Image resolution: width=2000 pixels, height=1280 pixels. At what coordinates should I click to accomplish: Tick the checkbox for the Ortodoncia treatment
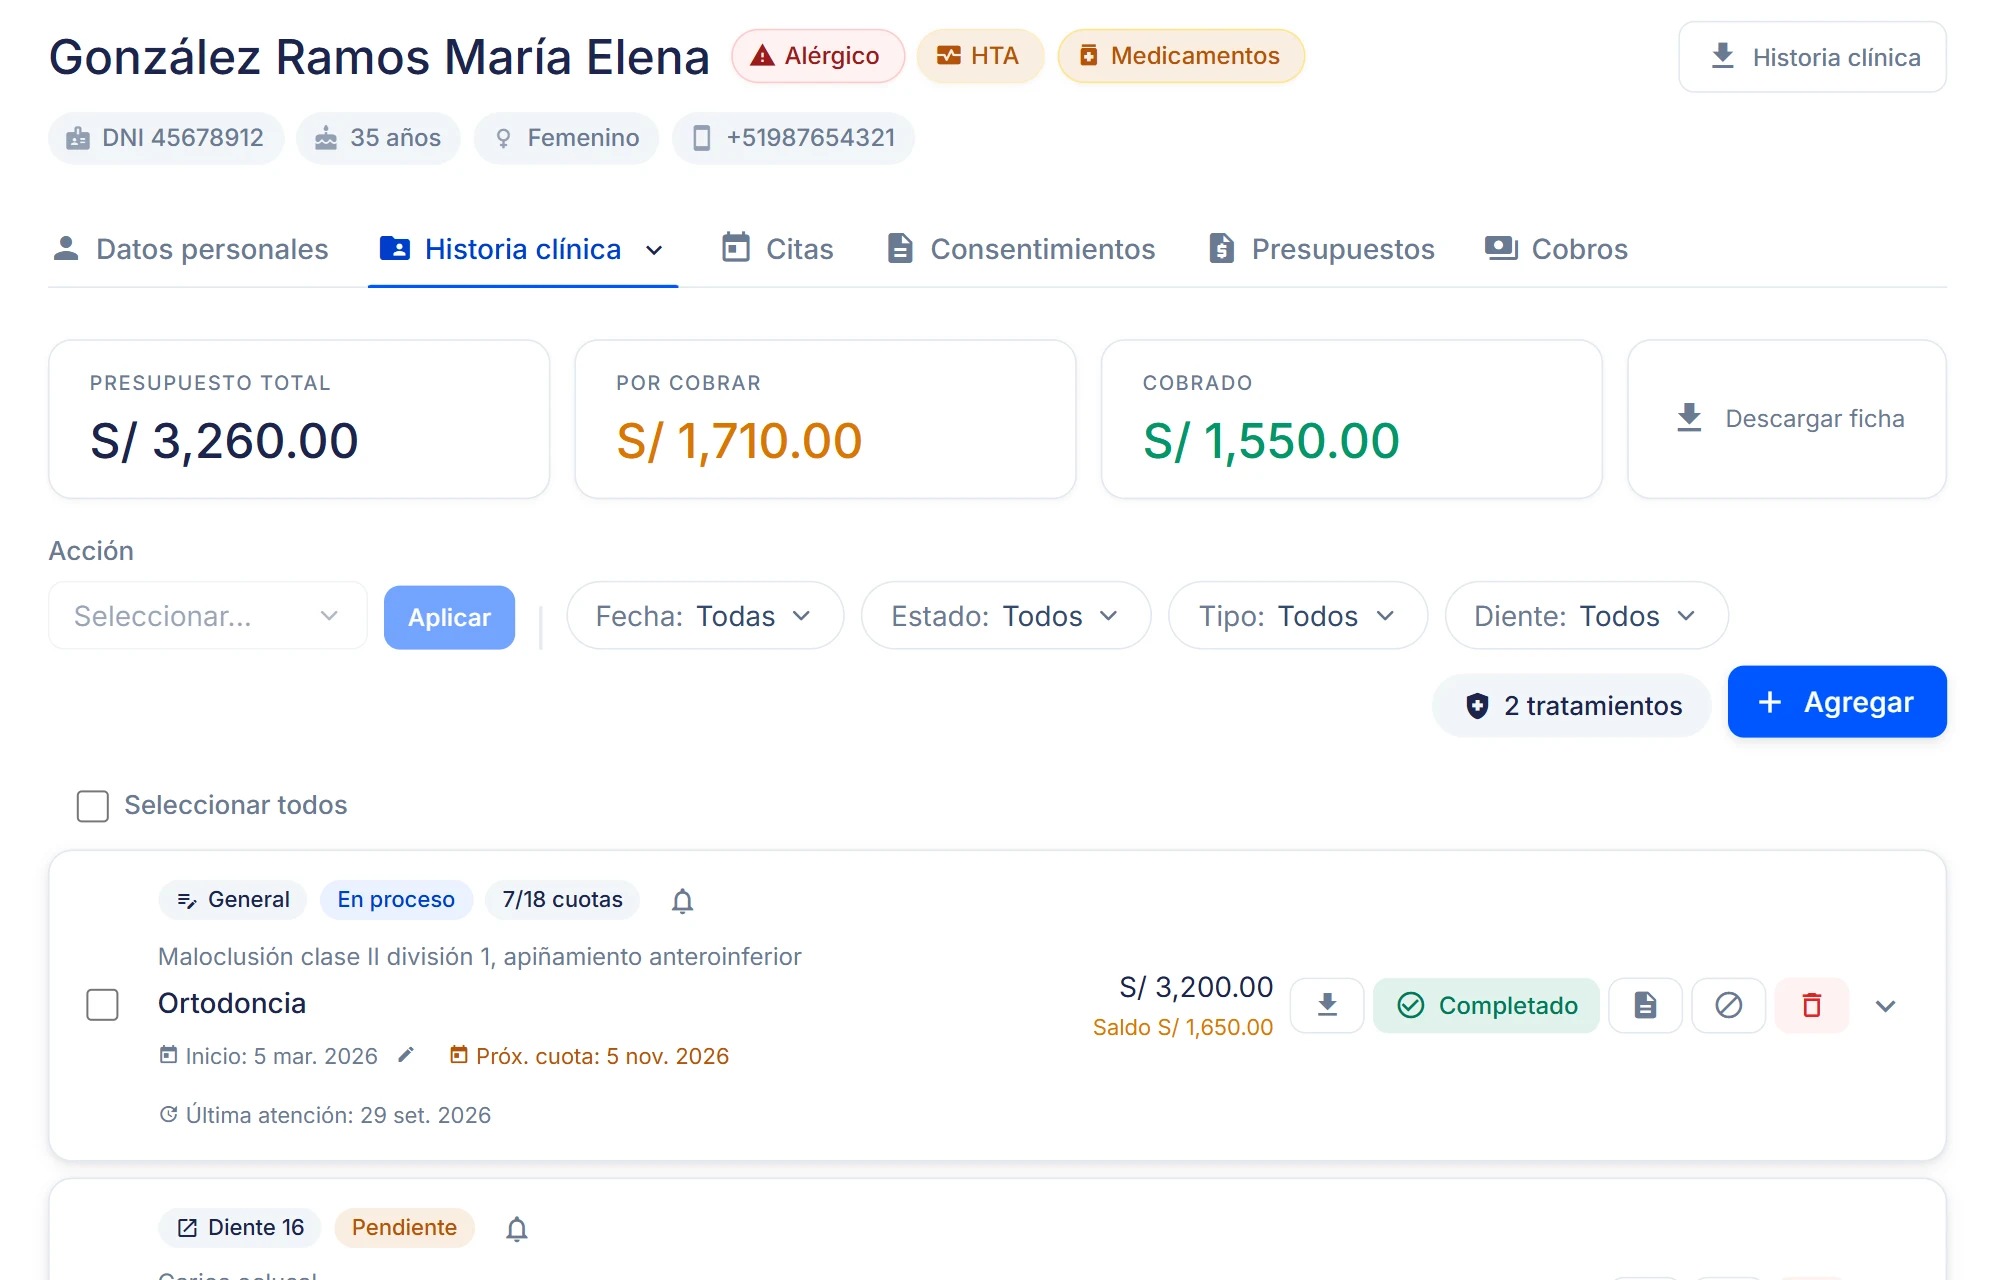click(102, 1005)
